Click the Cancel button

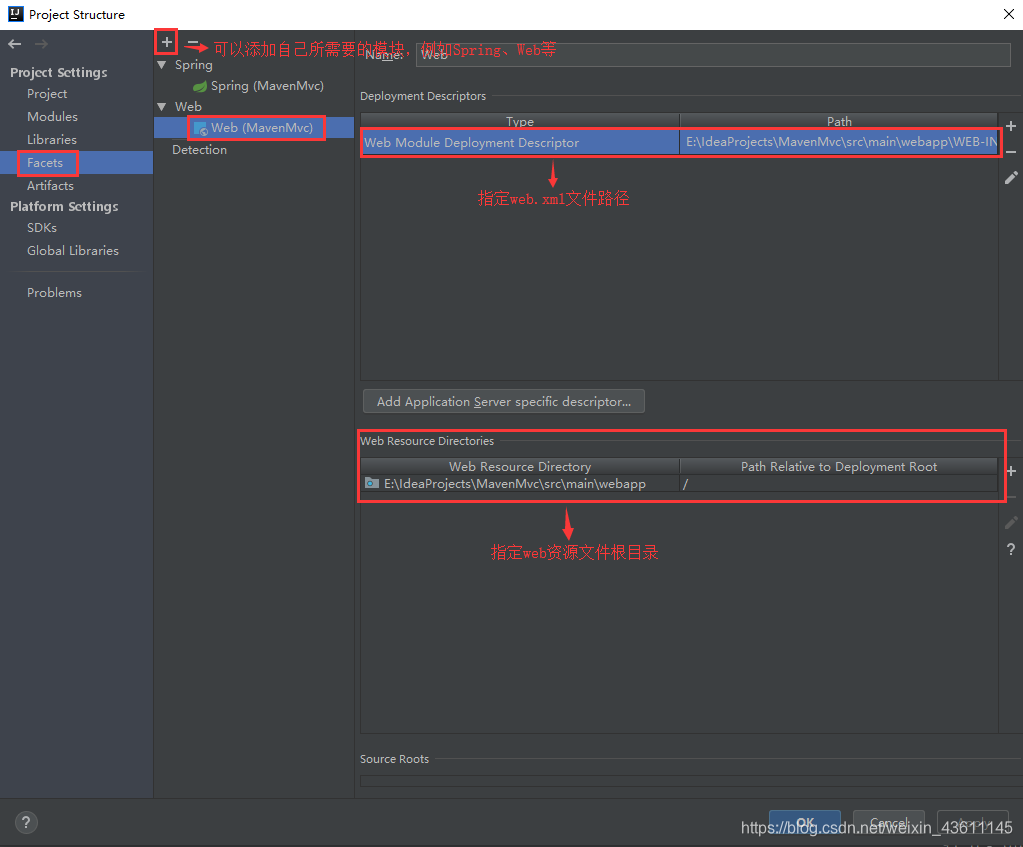click(889, 823)
